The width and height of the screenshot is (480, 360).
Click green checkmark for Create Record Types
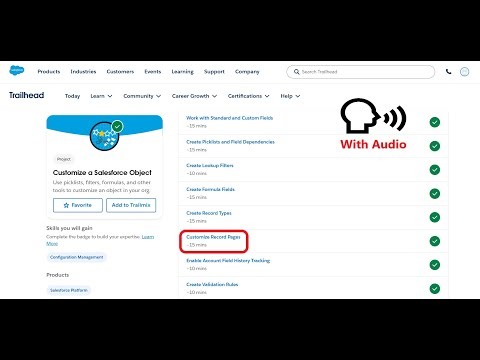point(435,217)
